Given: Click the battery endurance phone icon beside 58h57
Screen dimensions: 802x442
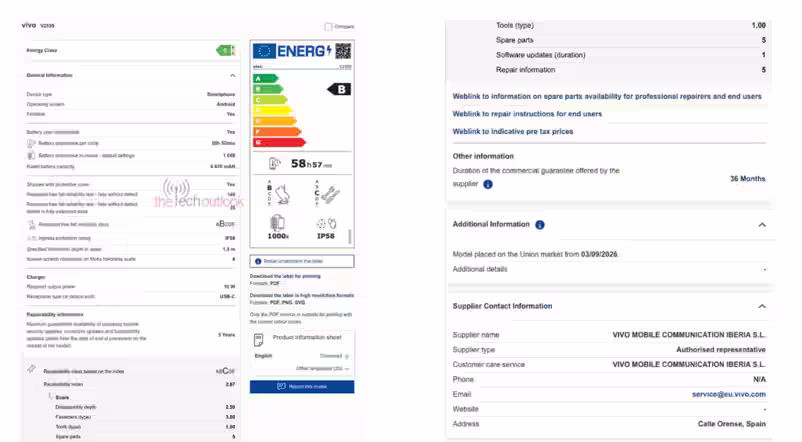Looking at the screenshot, I should pos(275,164).
